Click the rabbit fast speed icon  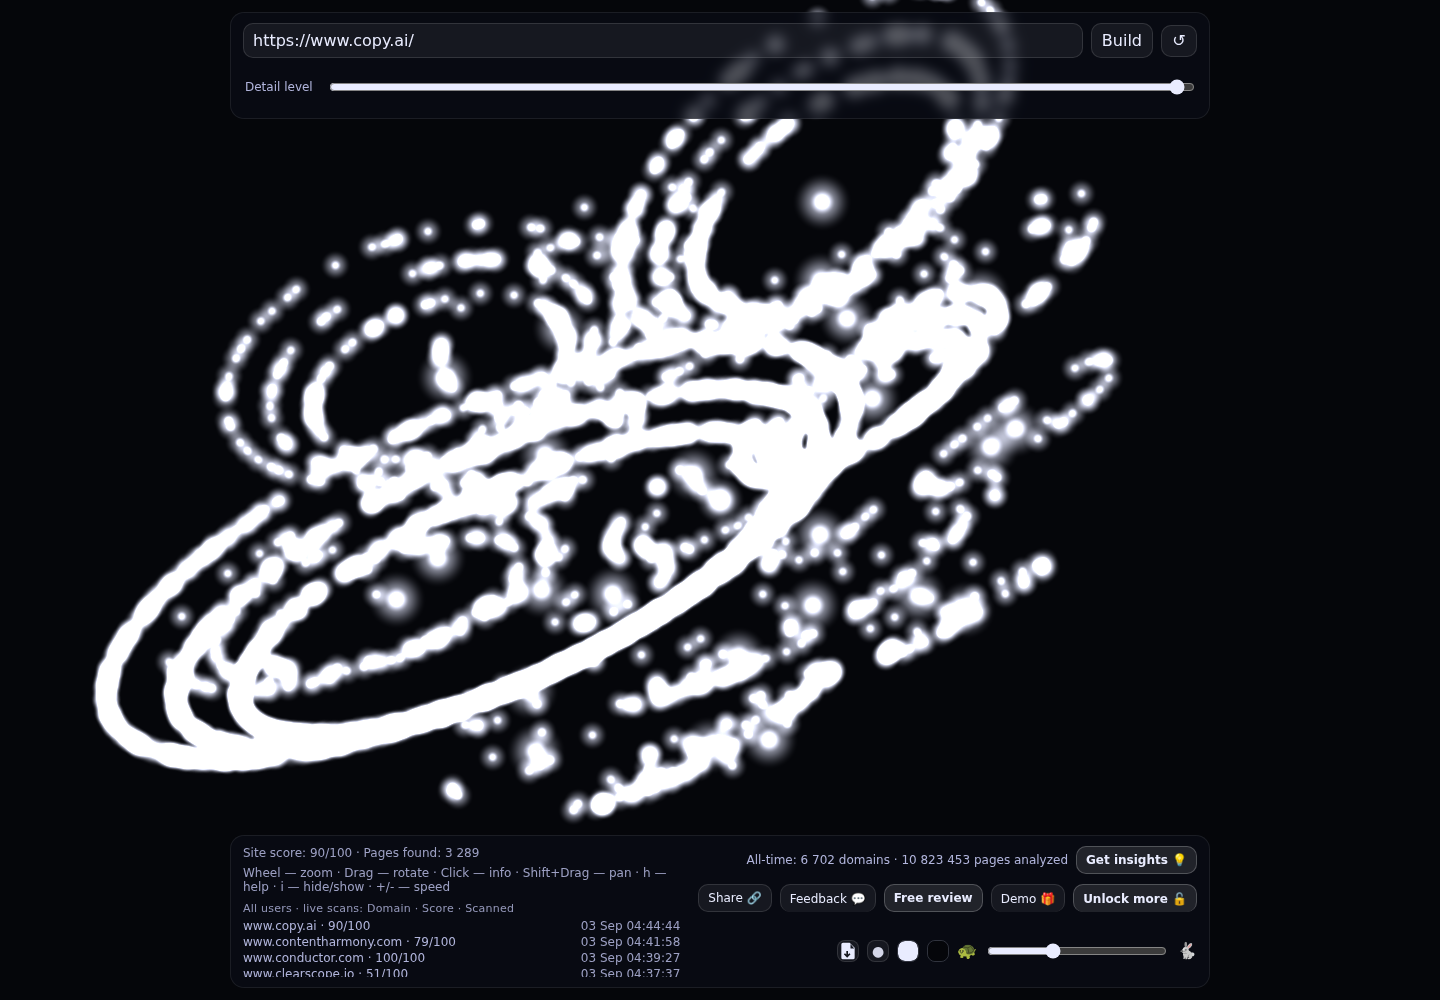[1187, 951]
